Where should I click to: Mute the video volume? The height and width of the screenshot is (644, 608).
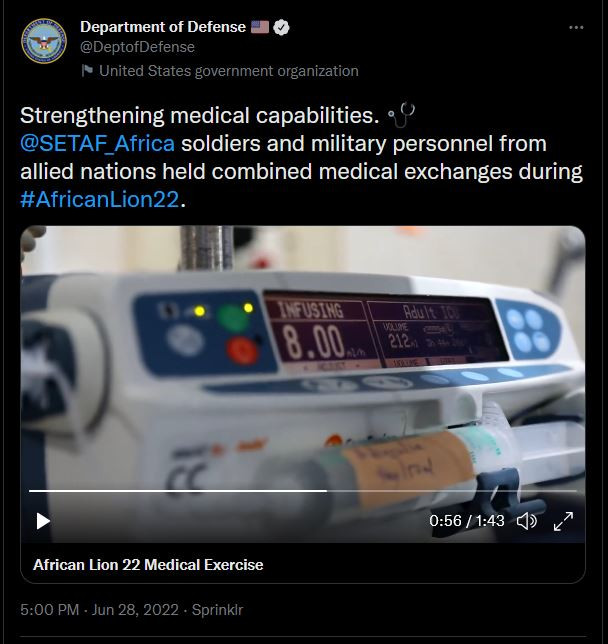(x=526, y=520)
